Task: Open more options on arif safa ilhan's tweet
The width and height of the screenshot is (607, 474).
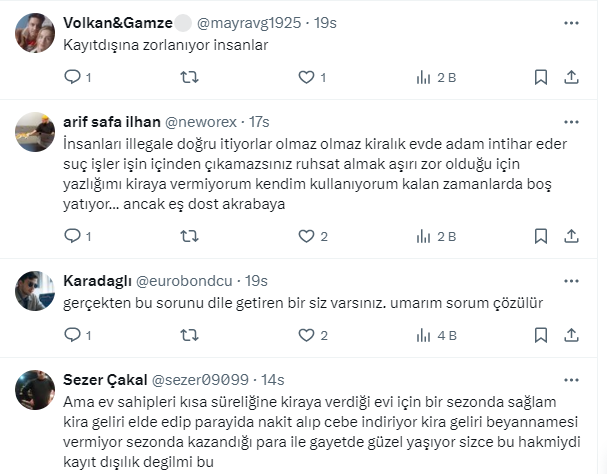Action: click(x=571, y=121)
